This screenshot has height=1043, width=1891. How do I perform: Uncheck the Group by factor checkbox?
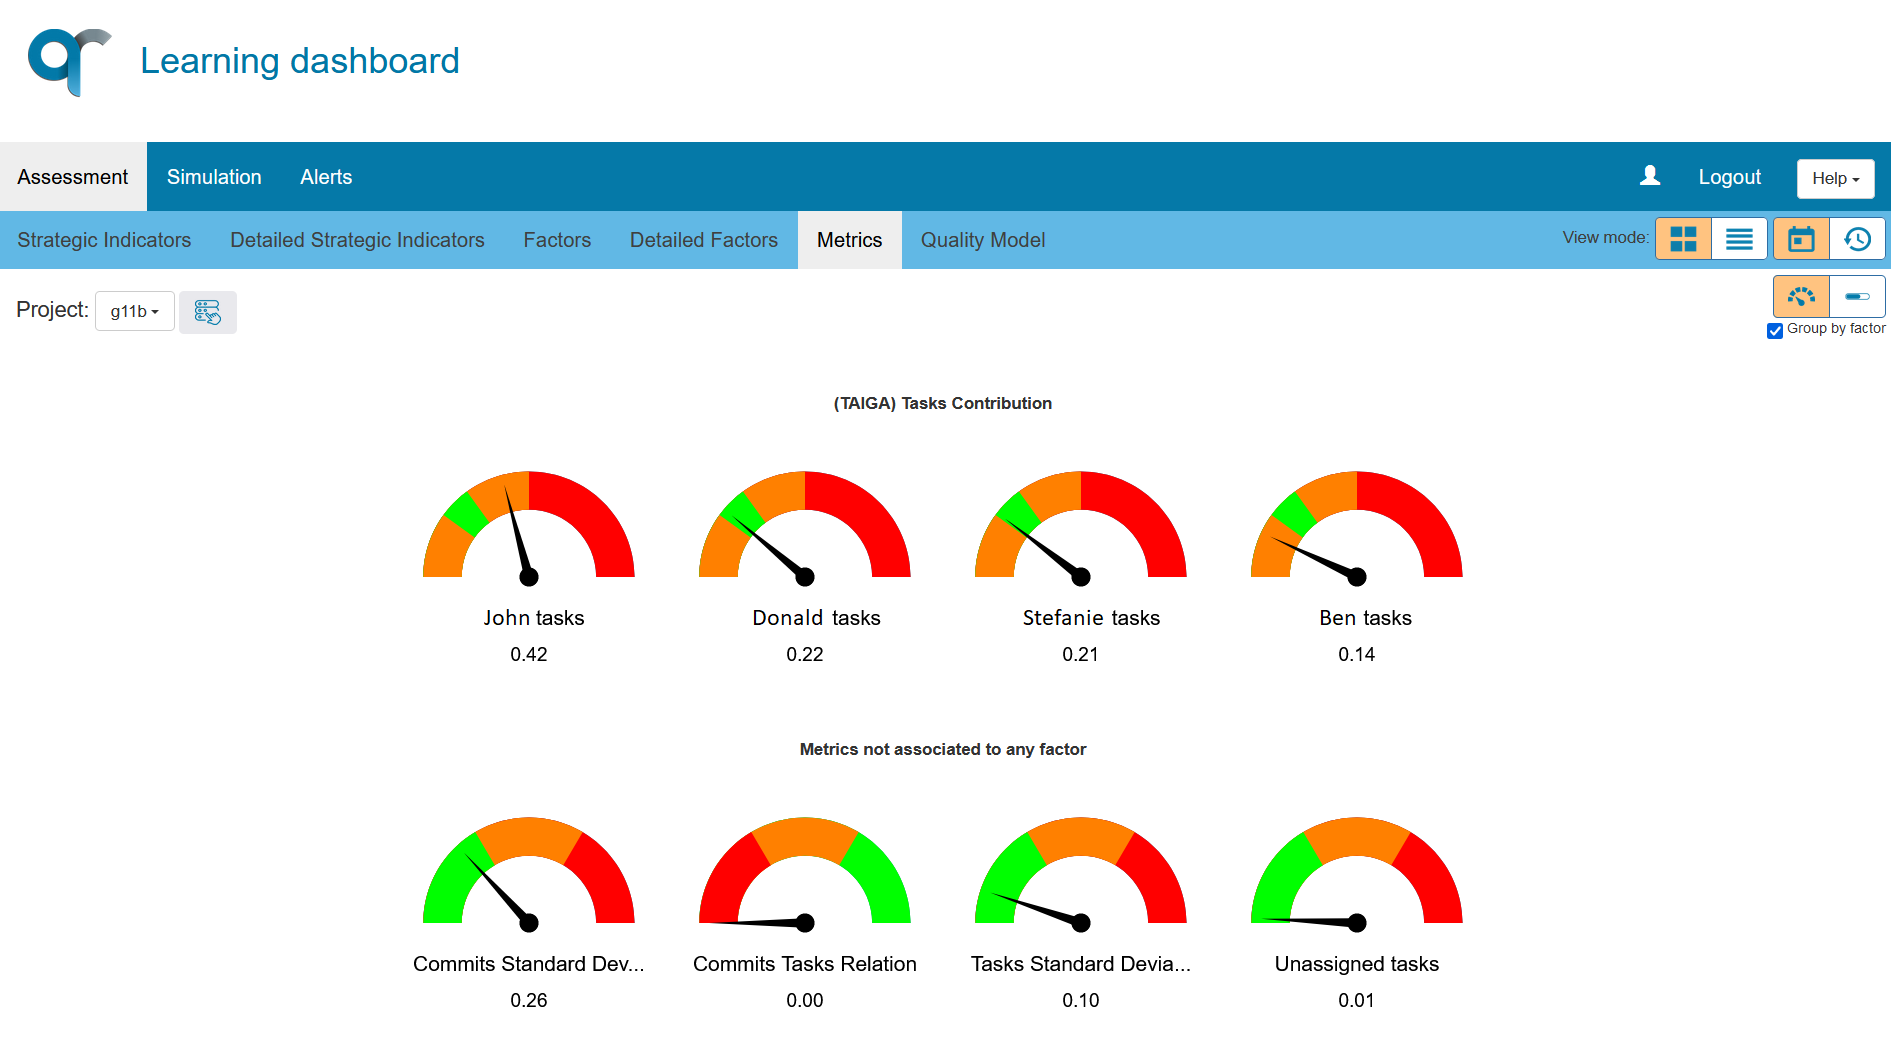click(x=1775, y=331)
